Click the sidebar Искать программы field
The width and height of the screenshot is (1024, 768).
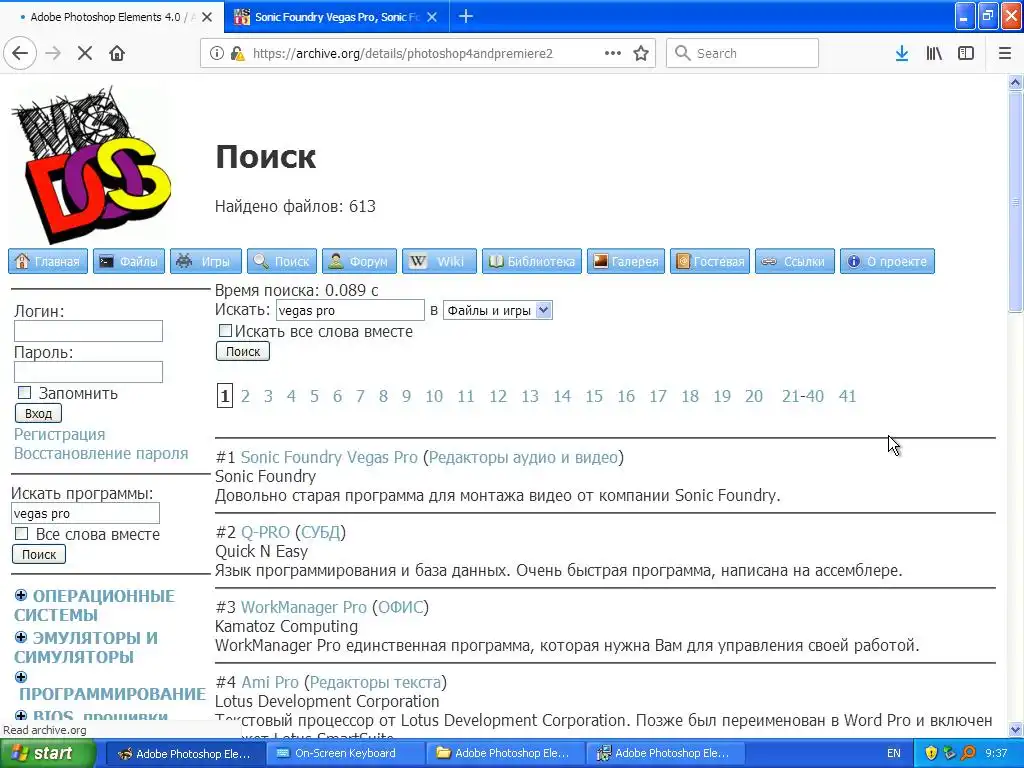[x=85, y=513]
